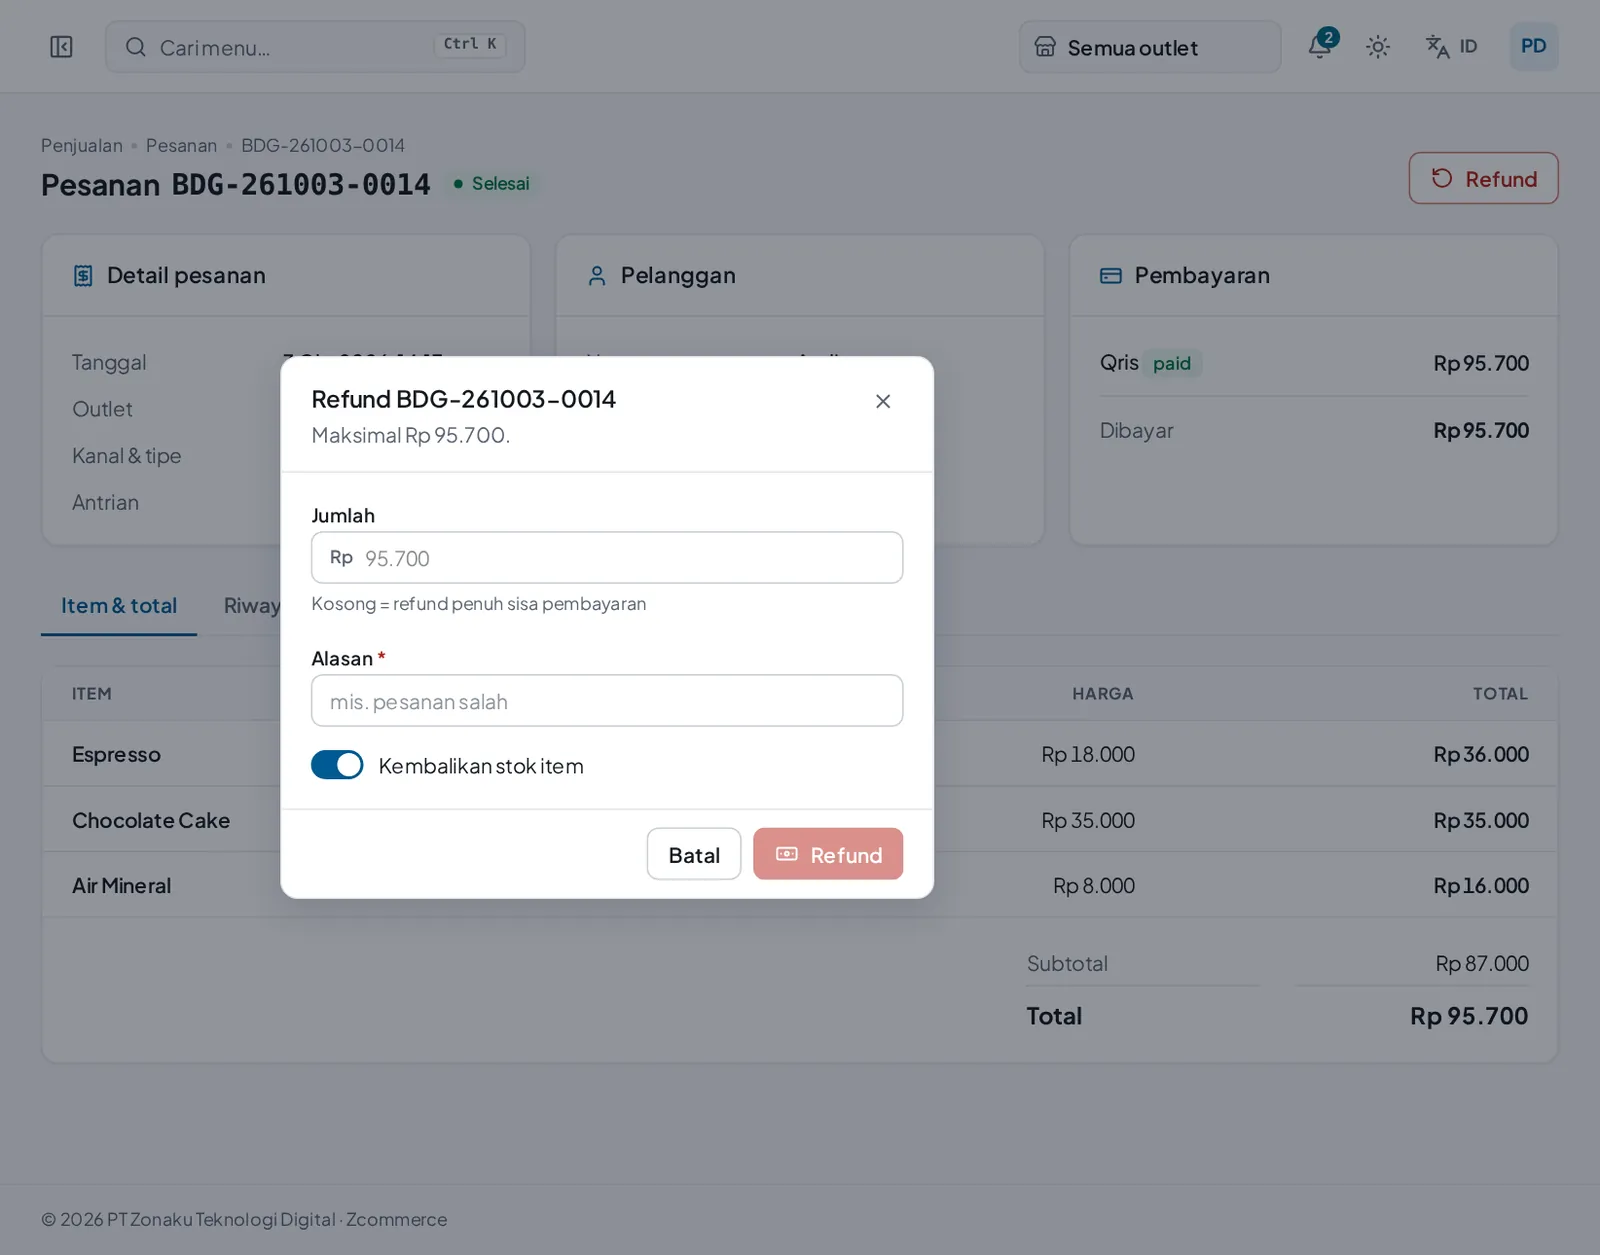The width and height of the screenshot is (1600, 1255).
Task: Click the Selesai status badge
Action: [492, 184]
